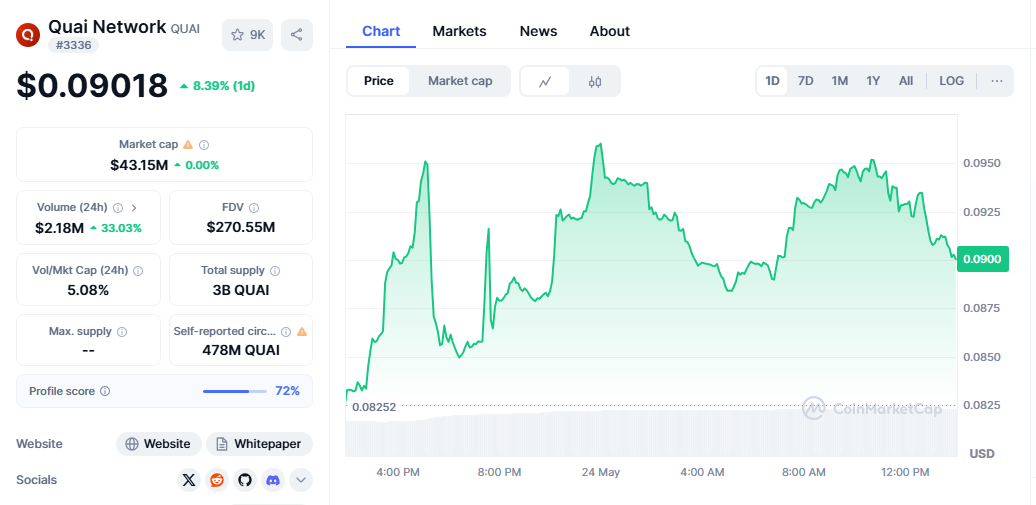
Task: Switch to line chart view icon
Action: (545, 81)
